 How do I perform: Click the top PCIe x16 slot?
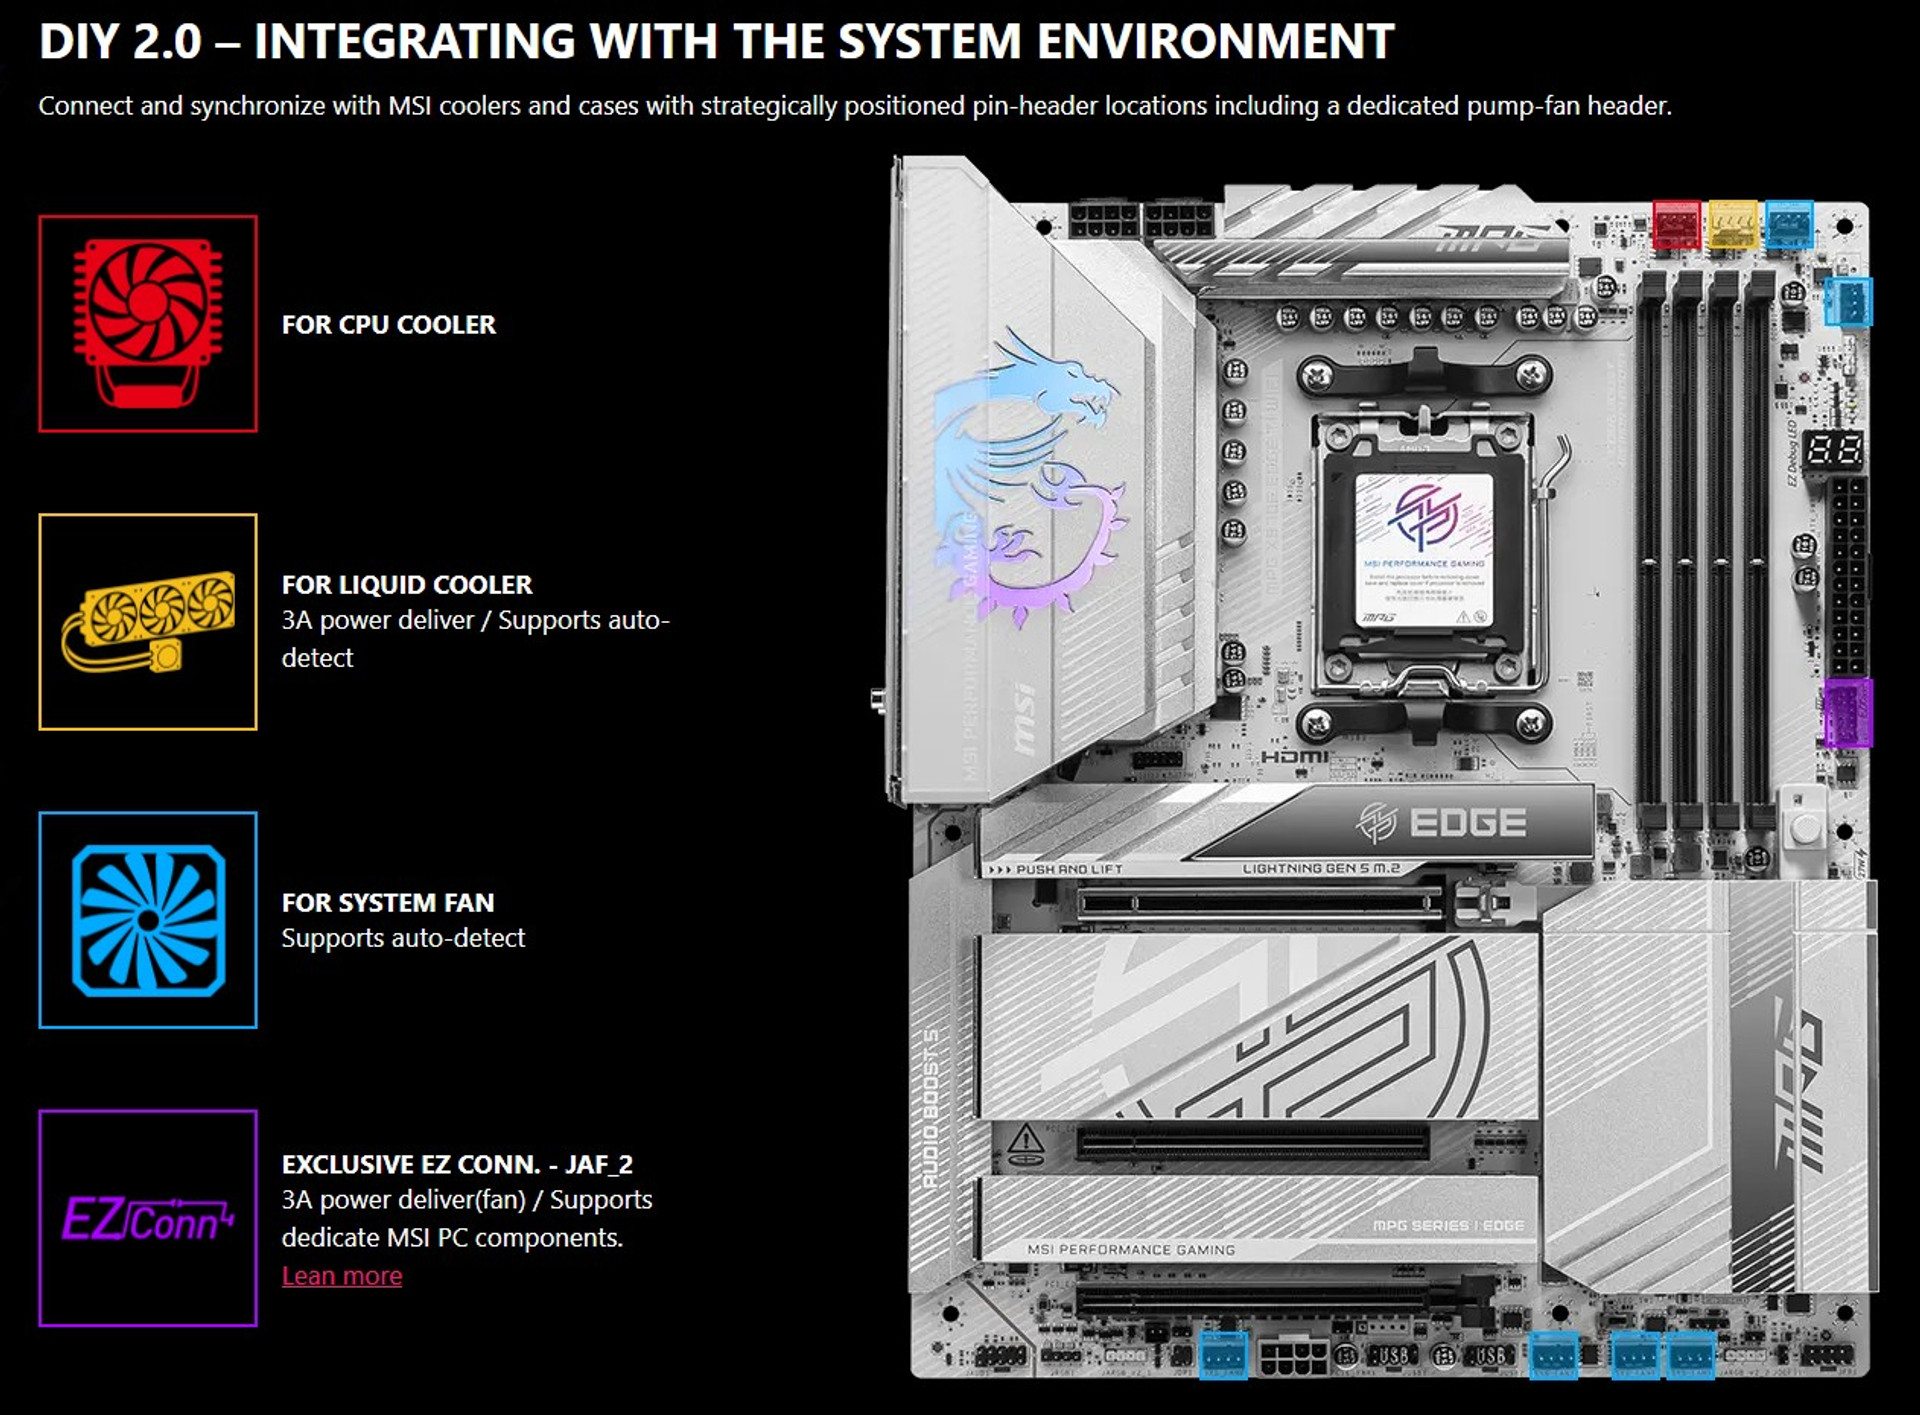pyautogui.click(x=1260, y=904)
